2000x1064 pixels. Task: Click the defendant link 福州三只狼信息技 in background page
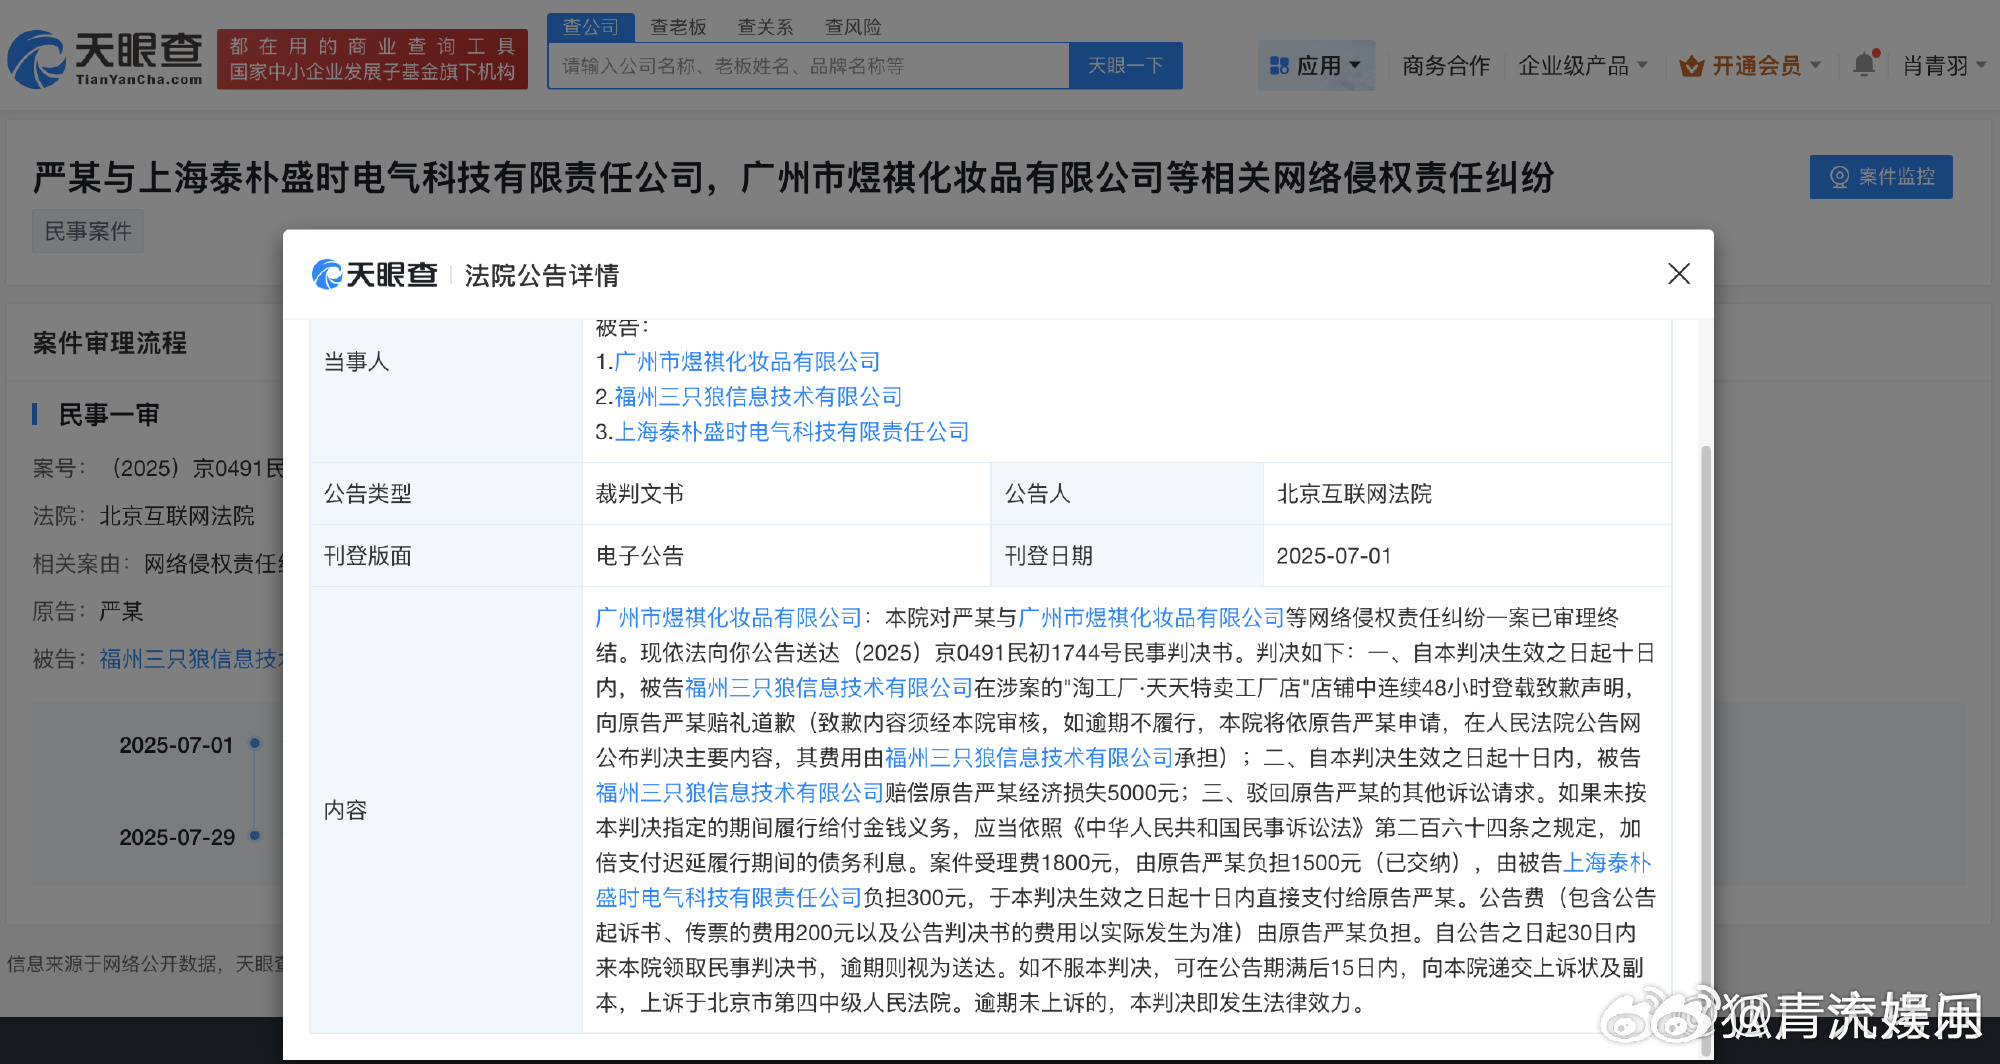pyautogui.click(x=191, y=659)
